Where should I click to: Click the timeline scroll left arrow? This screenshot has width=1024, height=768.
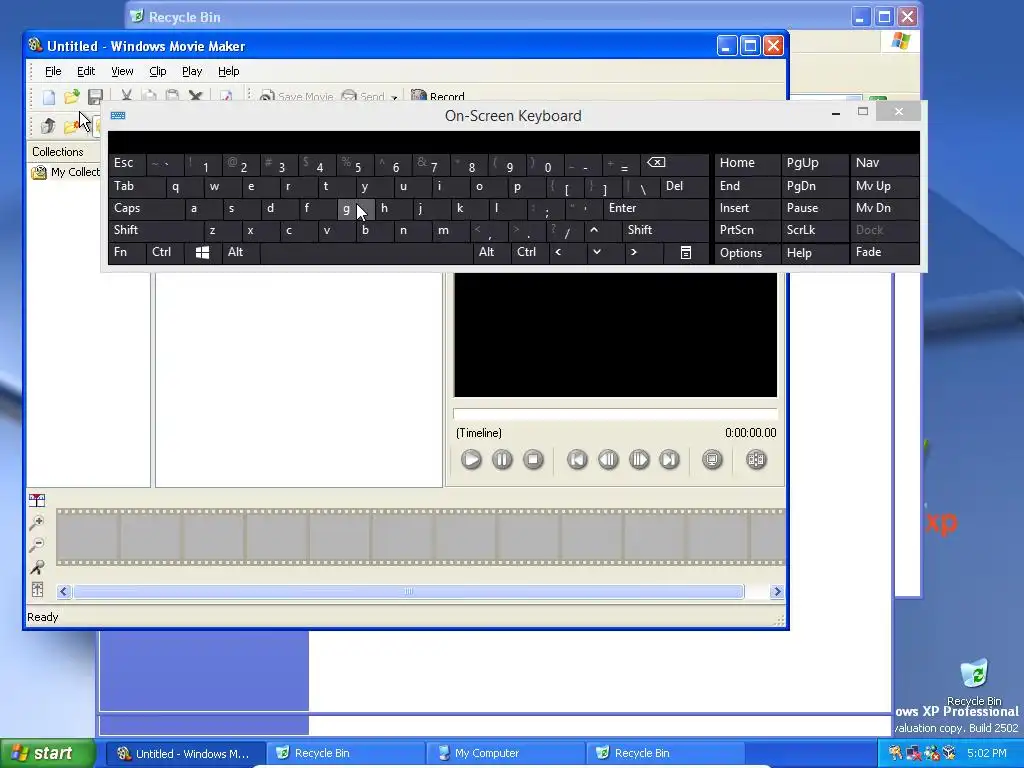point(63,592)
